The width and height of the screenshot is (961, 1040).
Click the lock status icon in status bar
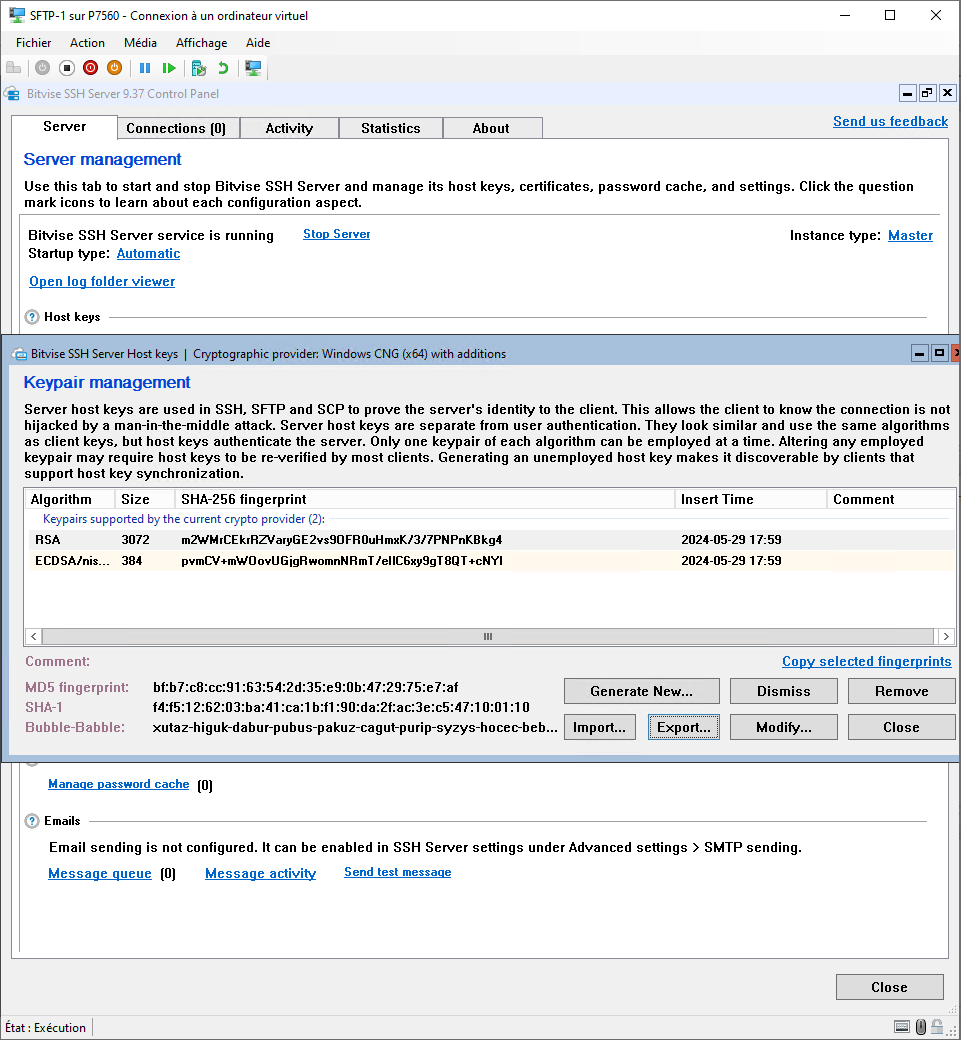point(936,1027)
